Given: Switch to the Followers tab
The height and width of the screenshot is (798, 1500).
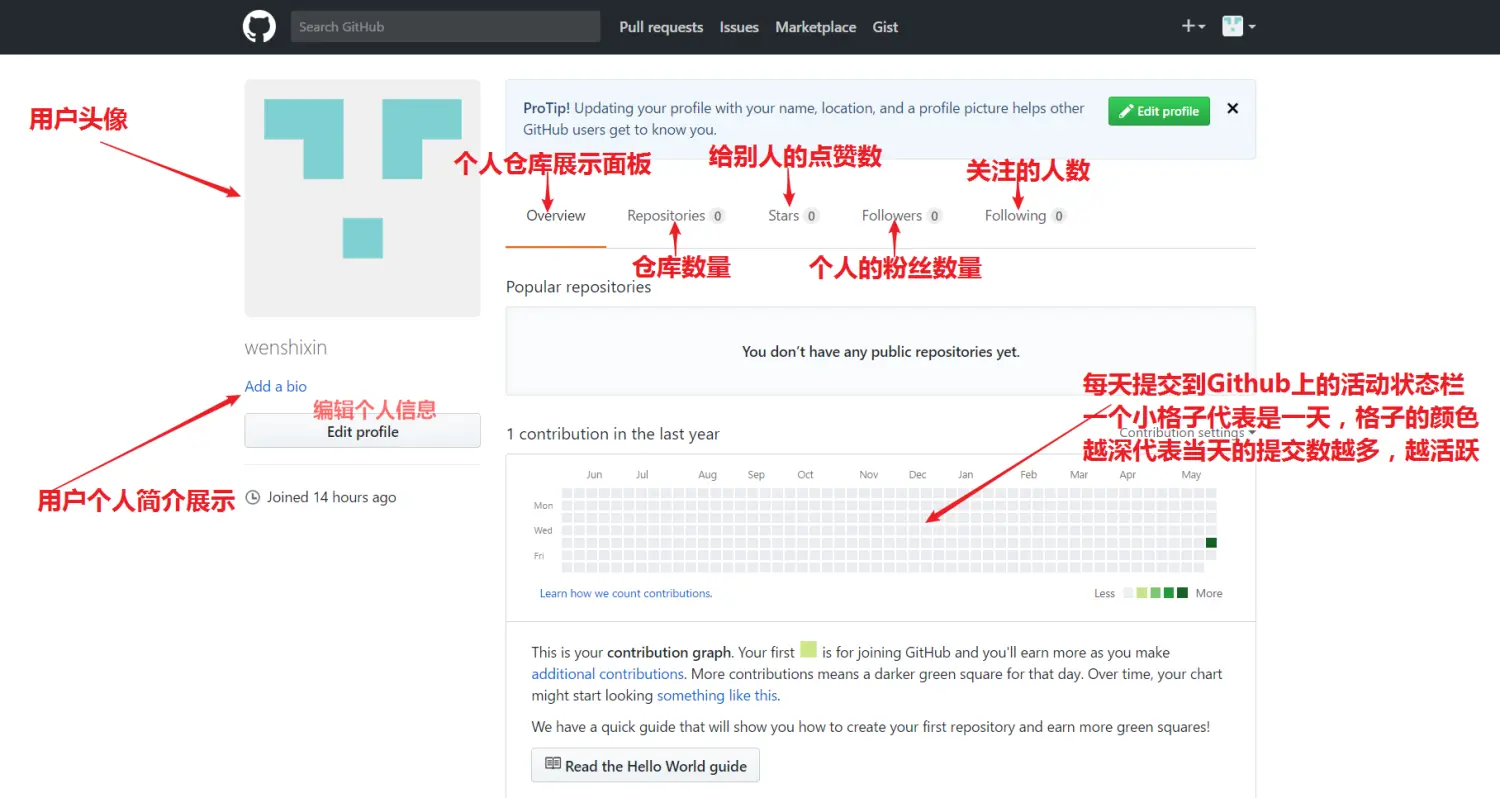Looking at the screenshot, I should click(x=902, y=215).
